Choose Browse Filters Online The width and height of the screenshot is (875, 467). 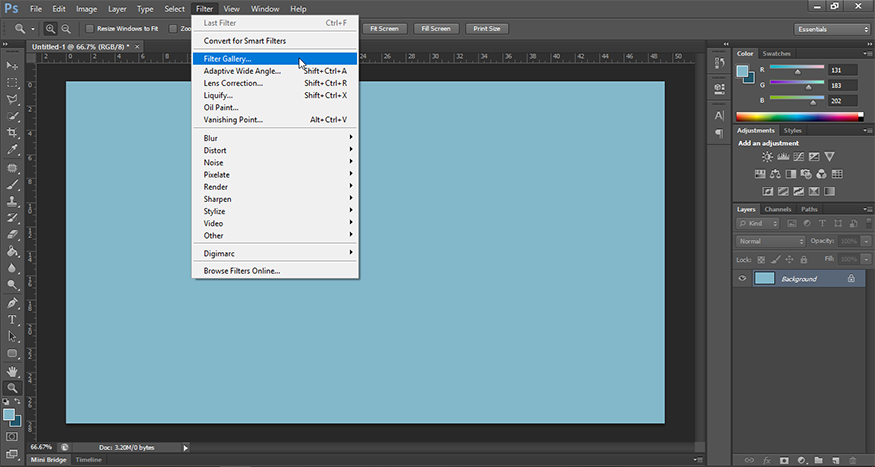(x=275, y=271)
